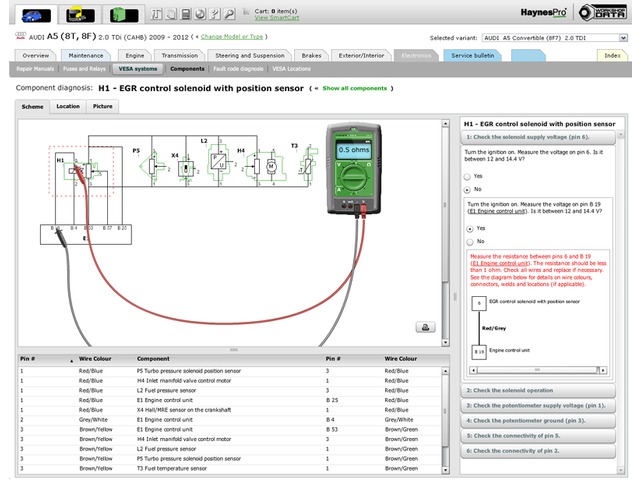
Task: Expand step 6: Check the connectivity of pin 2
Action: 538,451
